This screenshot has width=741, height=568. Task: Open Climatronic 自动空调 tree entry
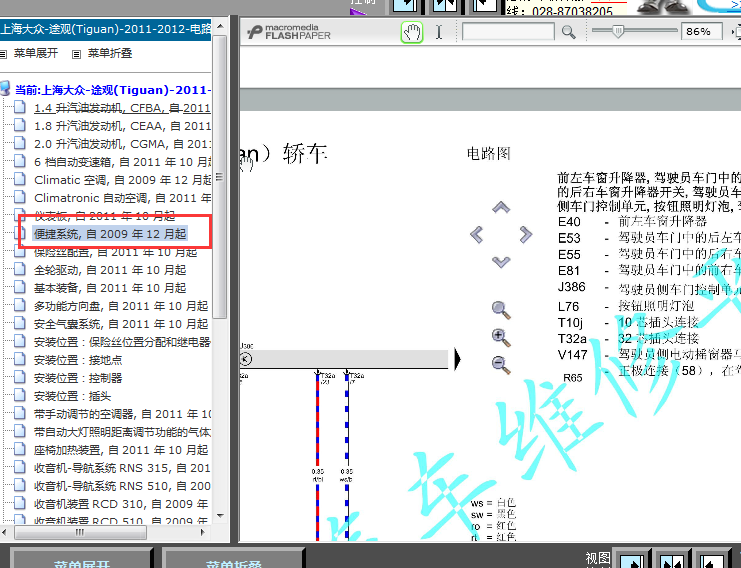(x=122, y=198)
